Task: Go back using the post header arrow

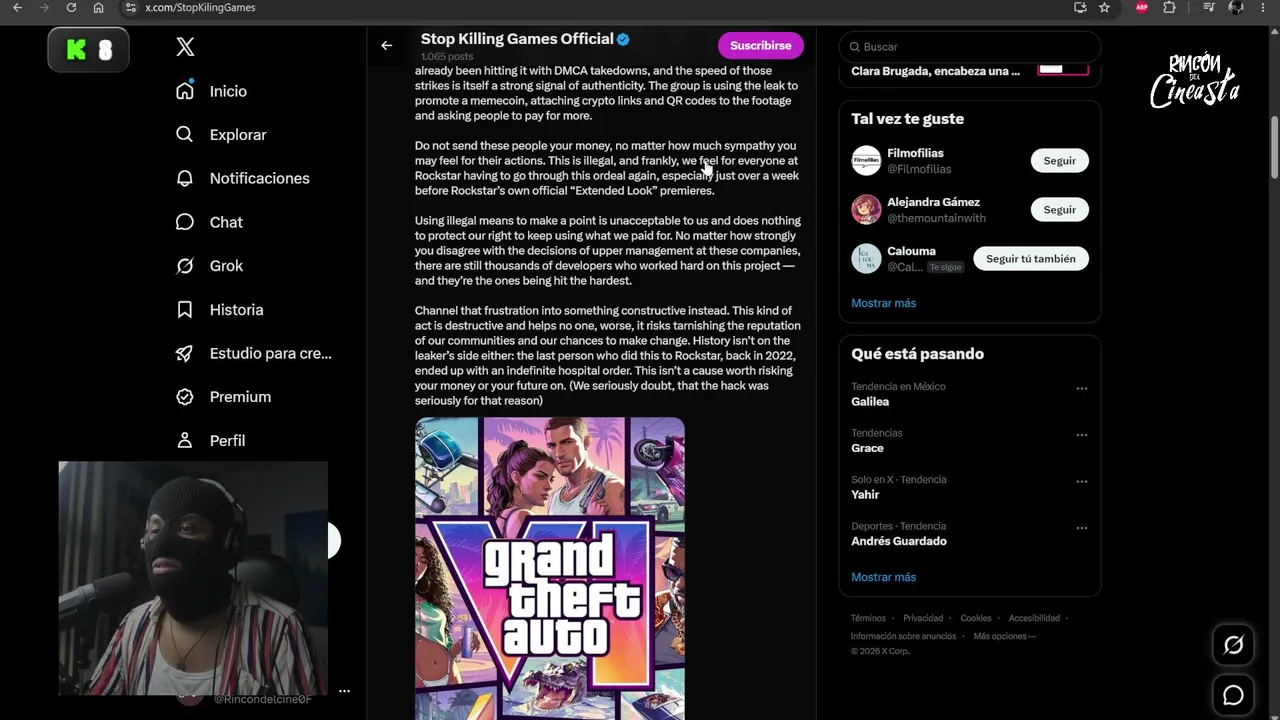Action: pos(387,45)
